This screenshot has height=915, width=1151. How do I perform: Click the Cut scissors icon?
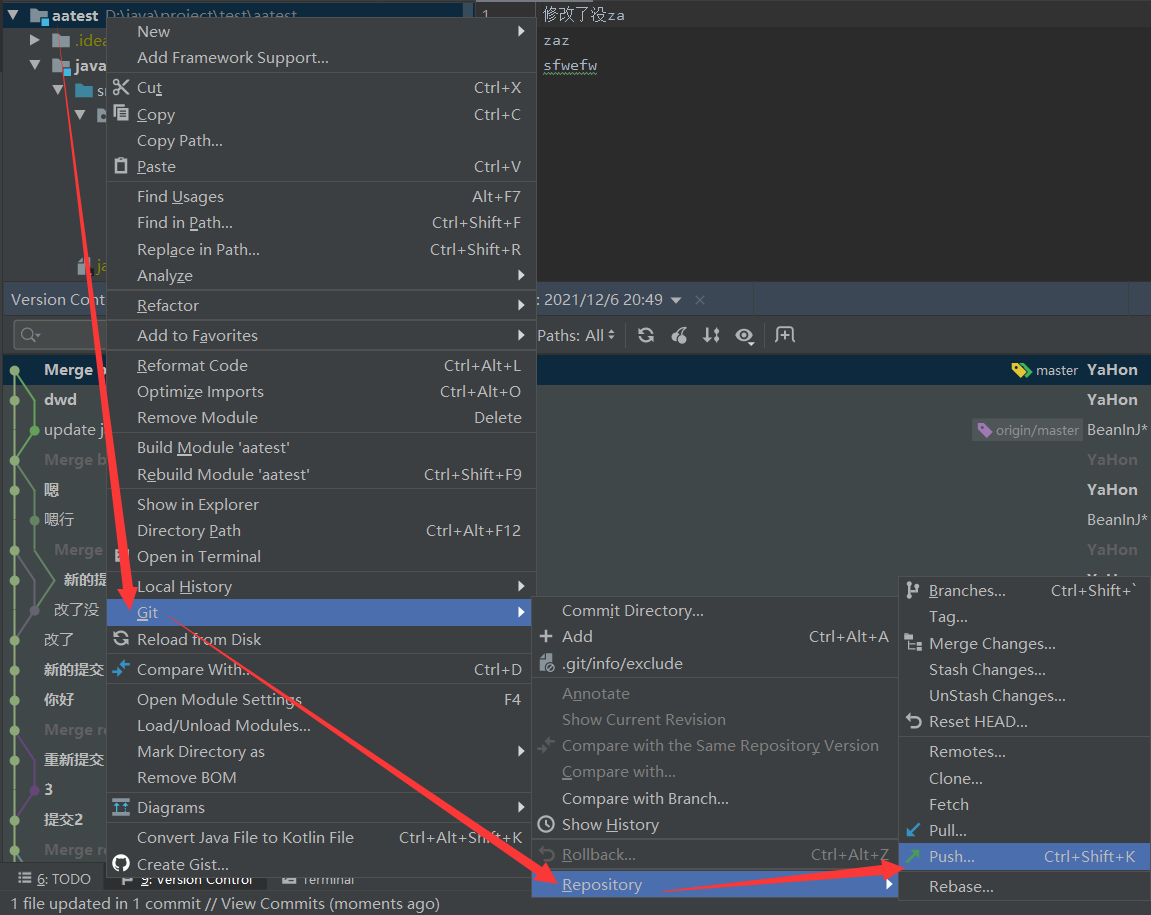tap(121, 87)
